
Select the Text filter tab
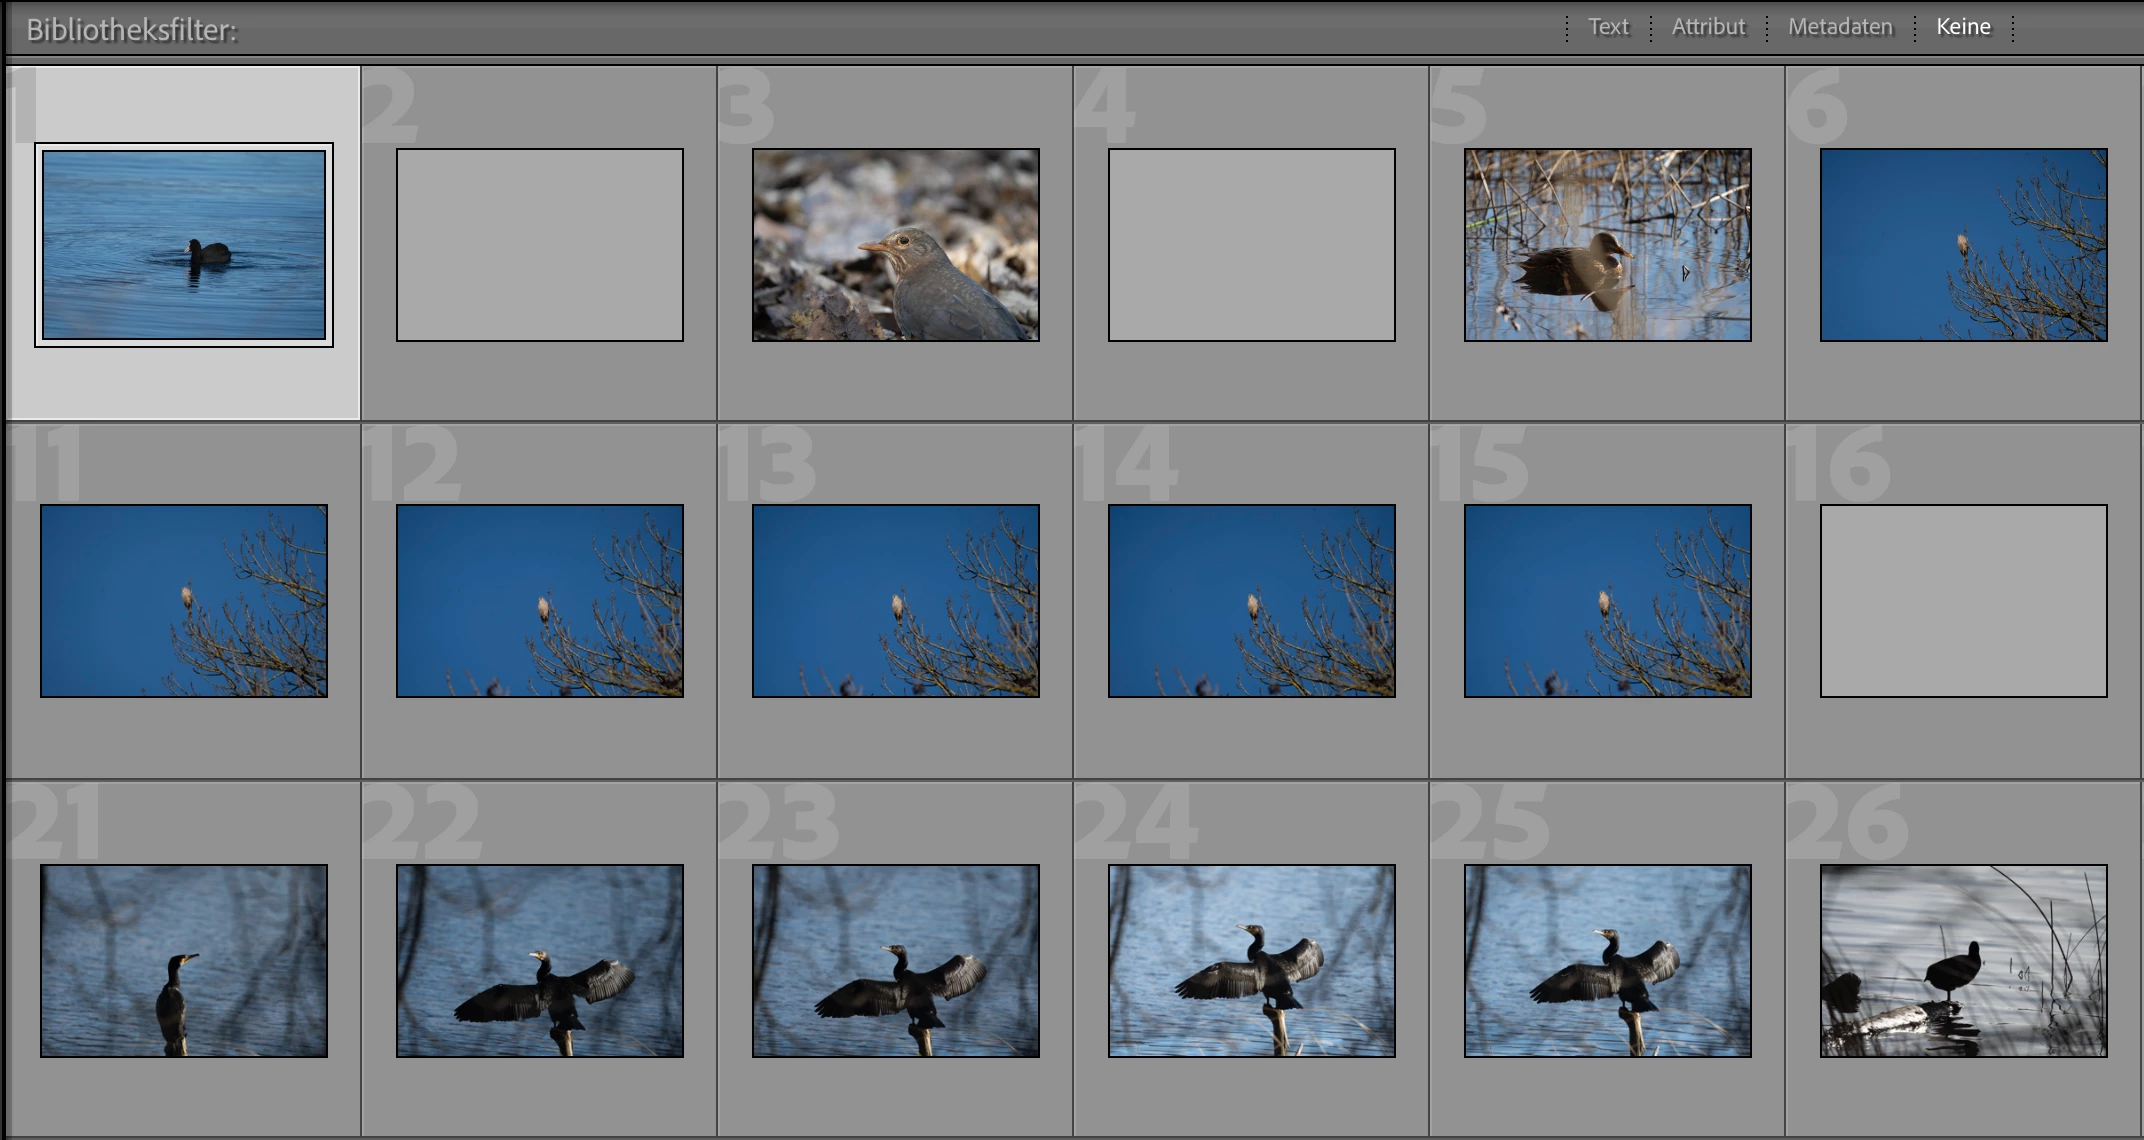point(1608,27)
